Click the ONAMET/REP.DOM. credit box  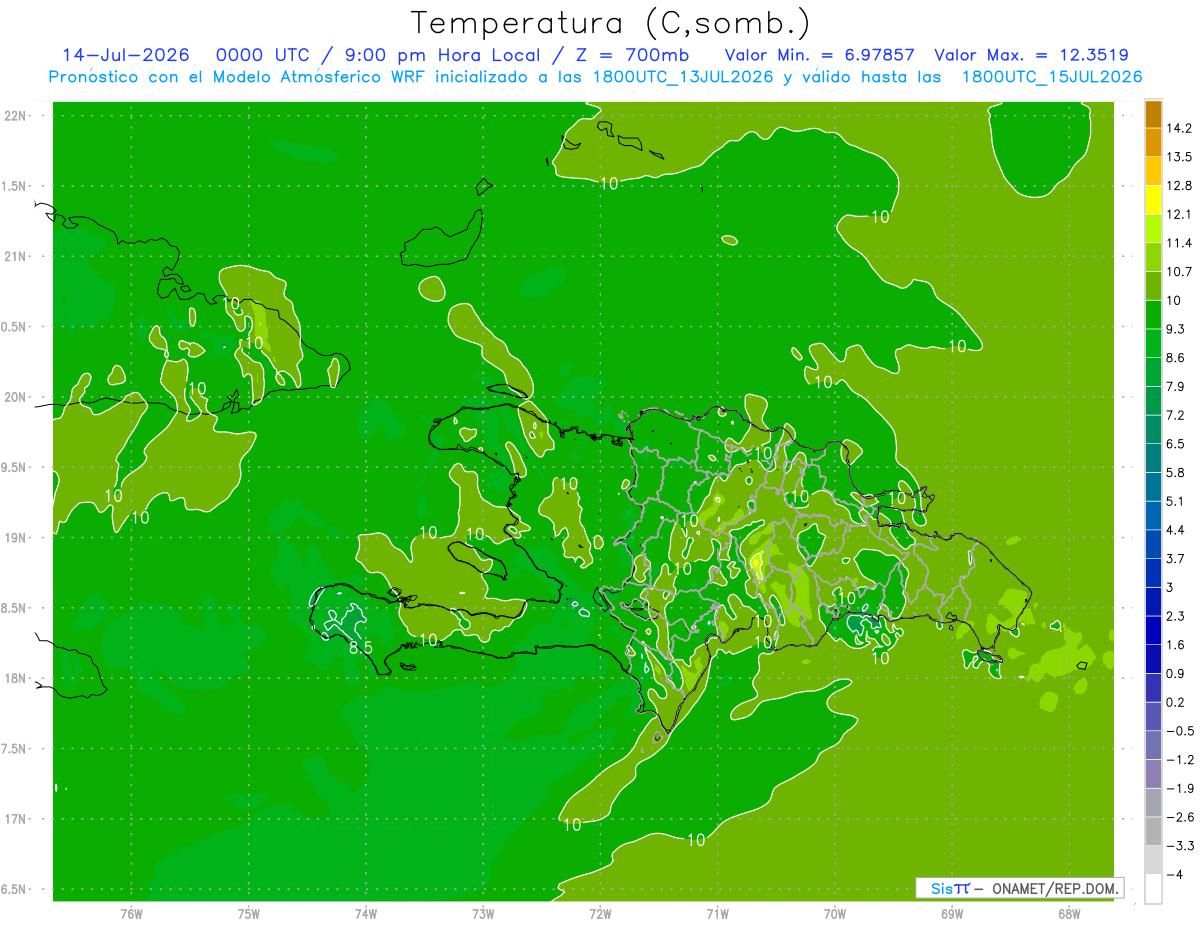[1019, 888]
